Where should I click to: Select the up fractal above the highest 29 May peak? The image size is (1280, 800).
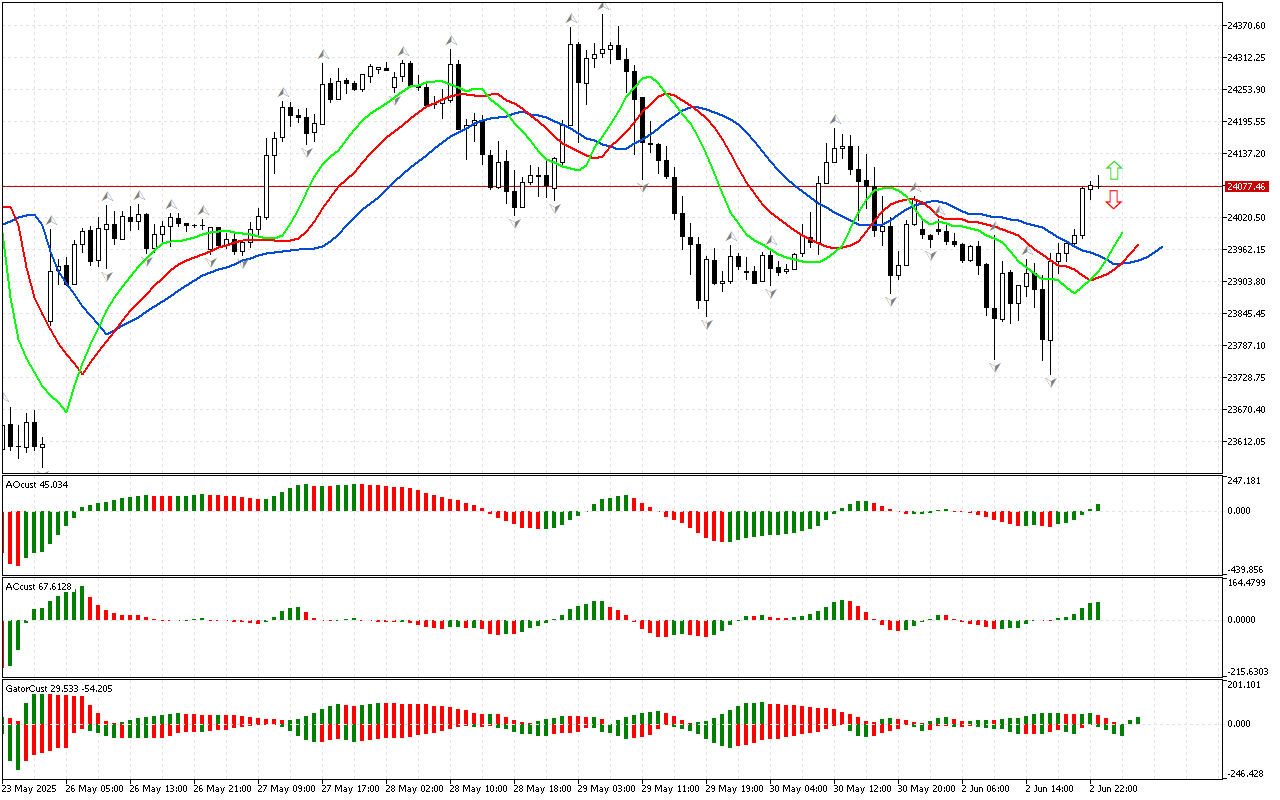[603, 7]
